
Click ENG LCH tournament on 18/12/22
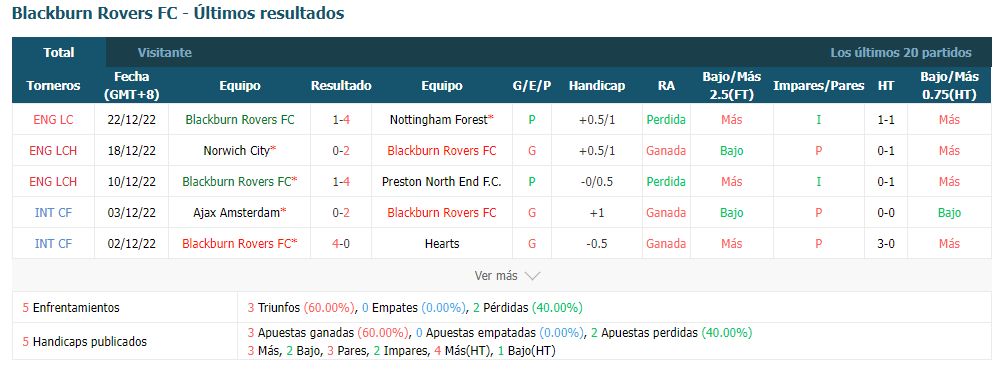pyautogui.click(x=53, y=151)
